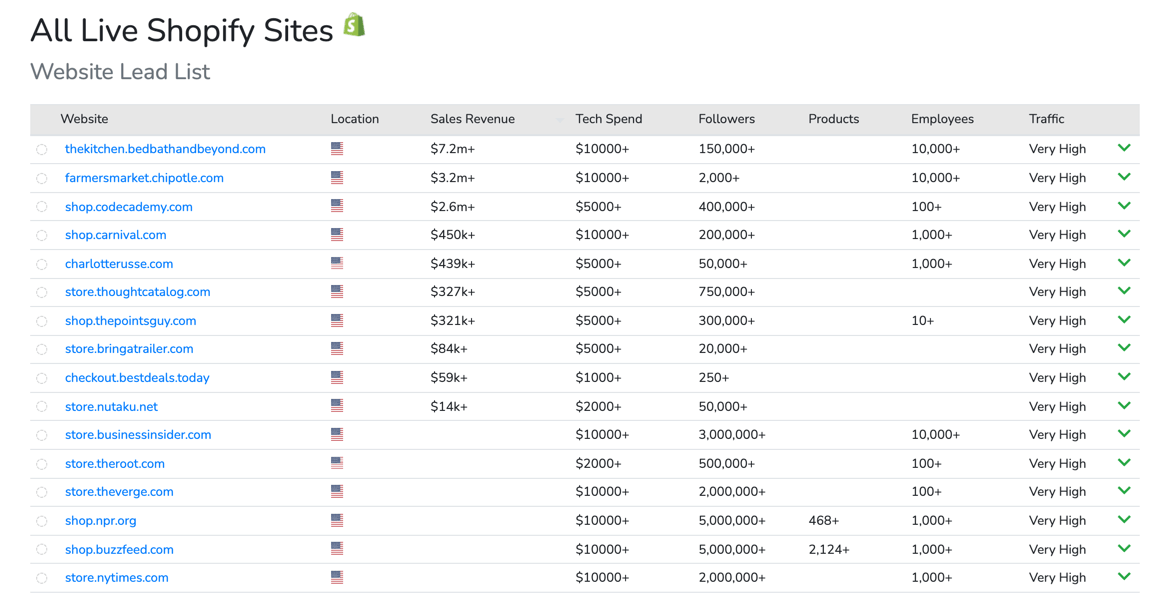Screen dimensions: 1165x594
Task: Click the US flag for thekitchen.bedbathandbeyond.com
Action: coord(336,148)
